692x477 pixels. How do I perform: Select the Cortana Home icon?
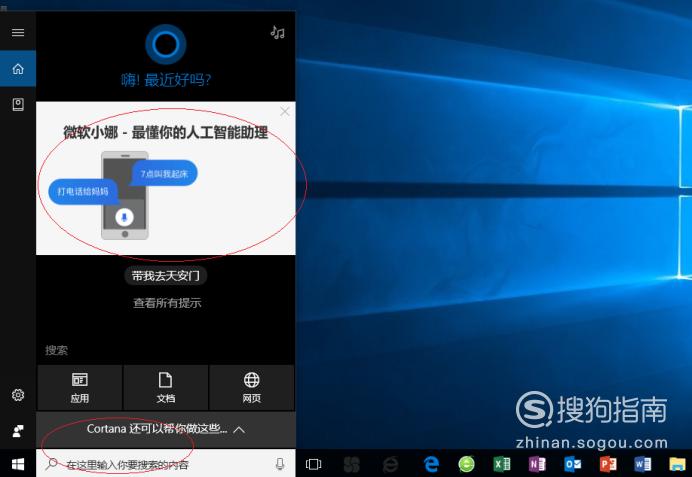[x=18, y=69]
